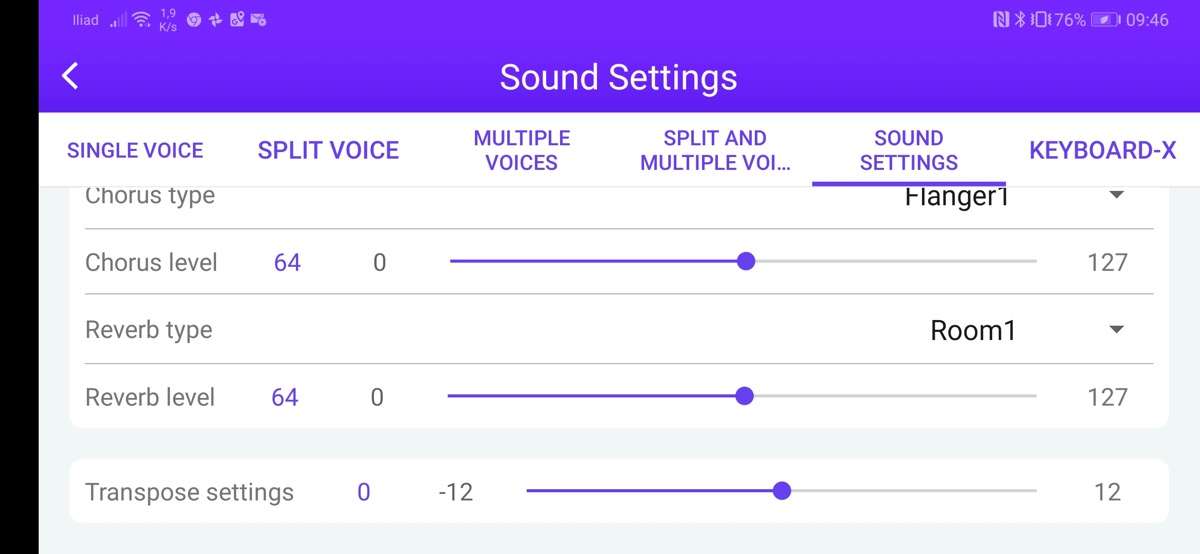Click the Reverb level slider handle
Screen dimensions: 1200x554
[x=744, y=397]
